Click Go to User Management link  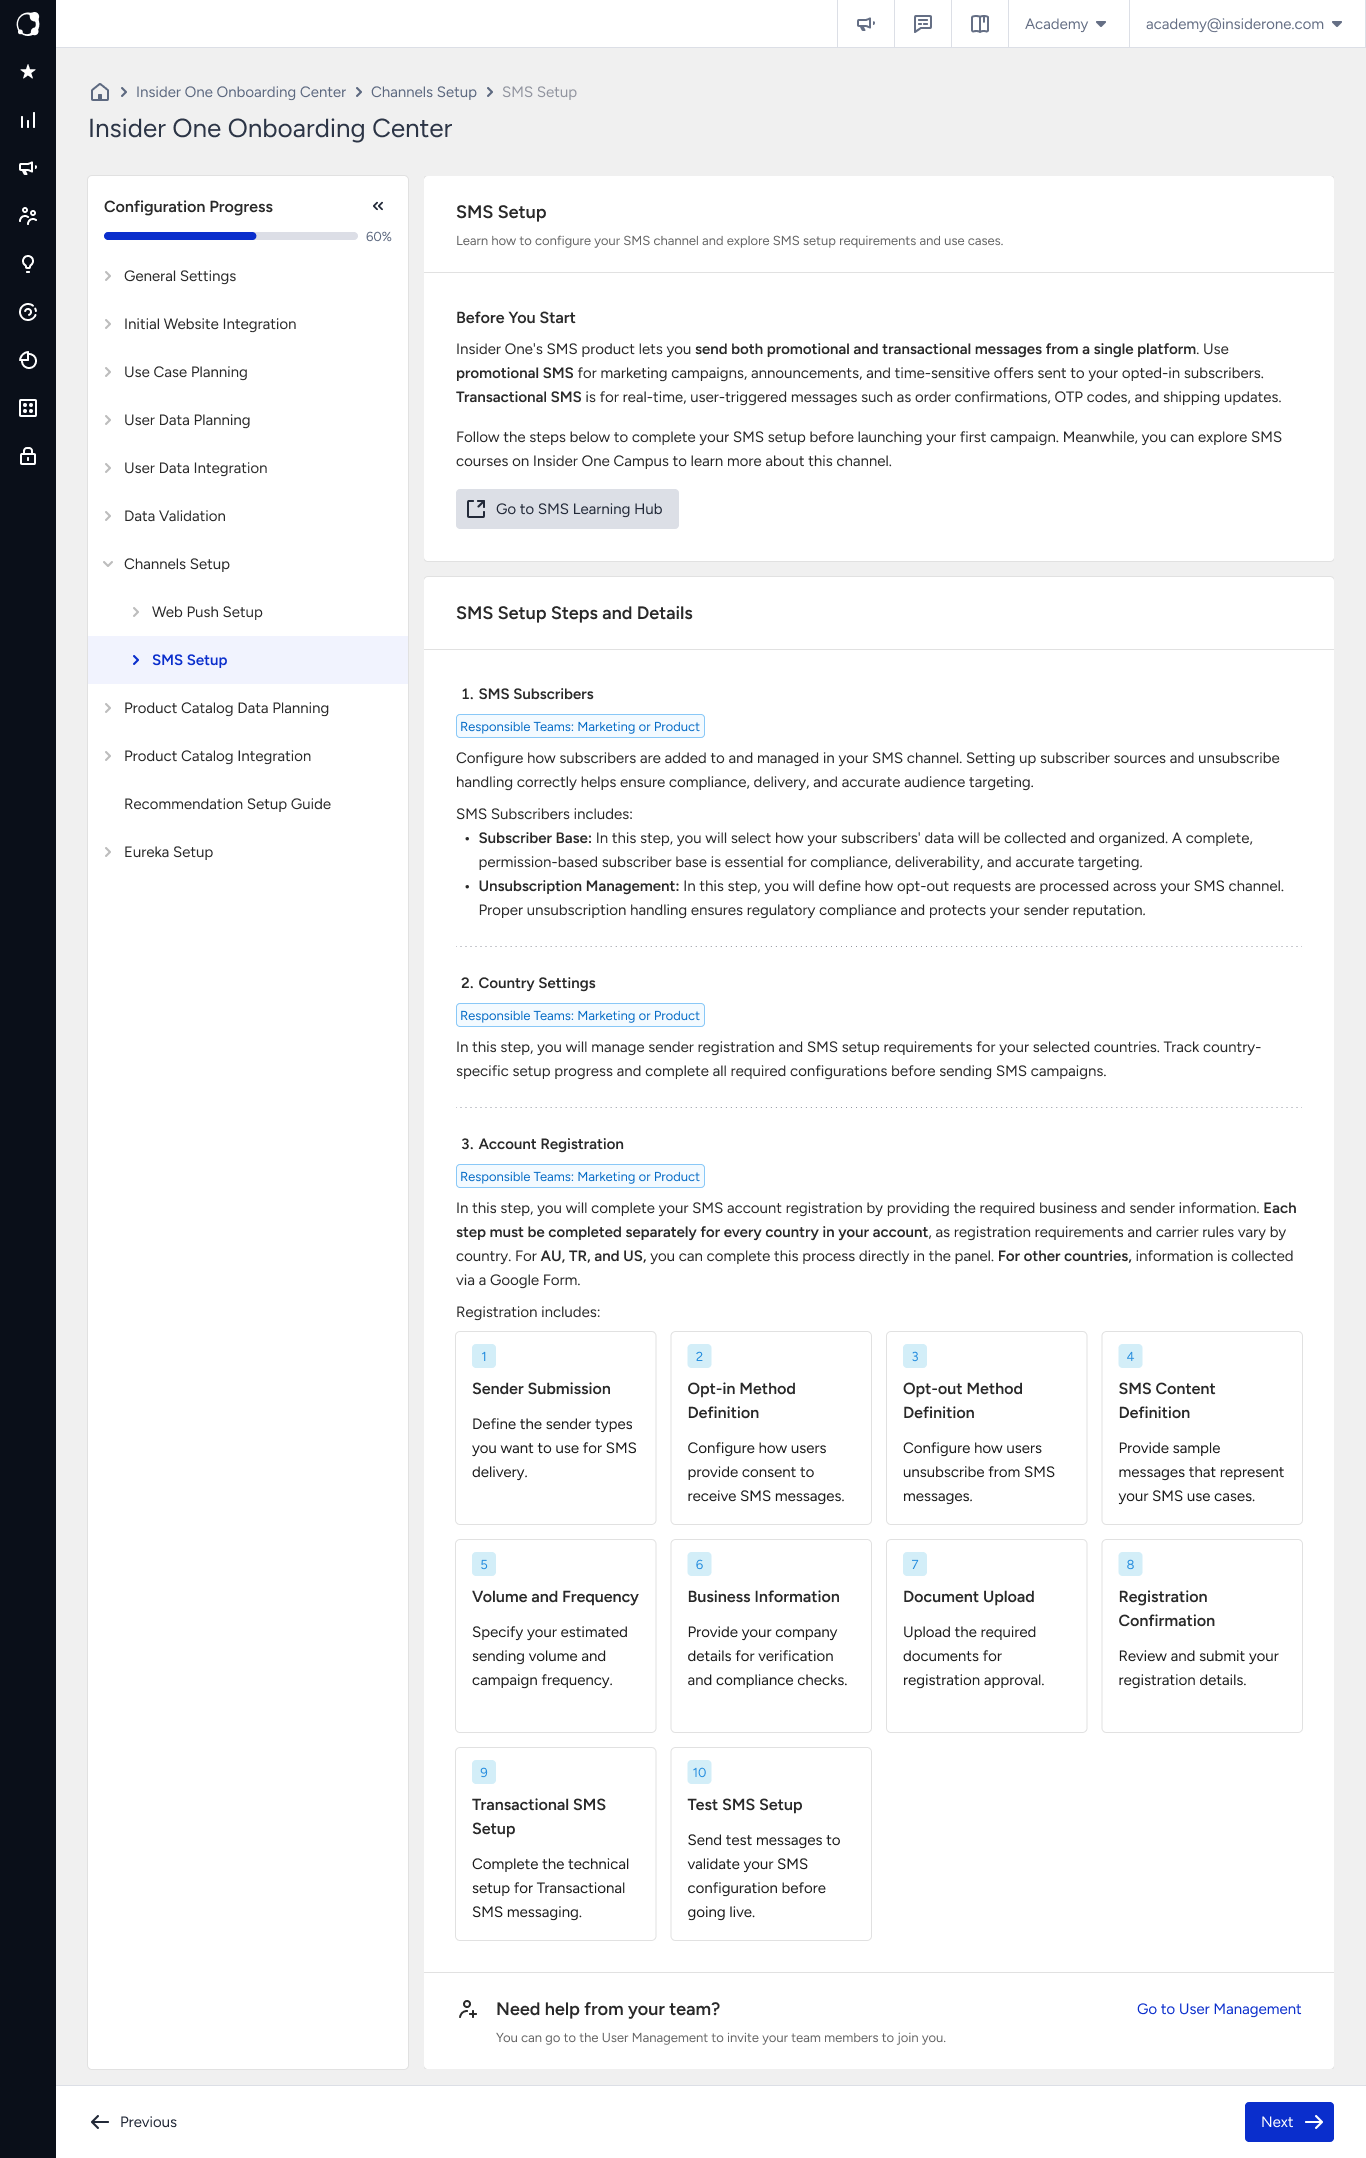pos(1219,2009)
